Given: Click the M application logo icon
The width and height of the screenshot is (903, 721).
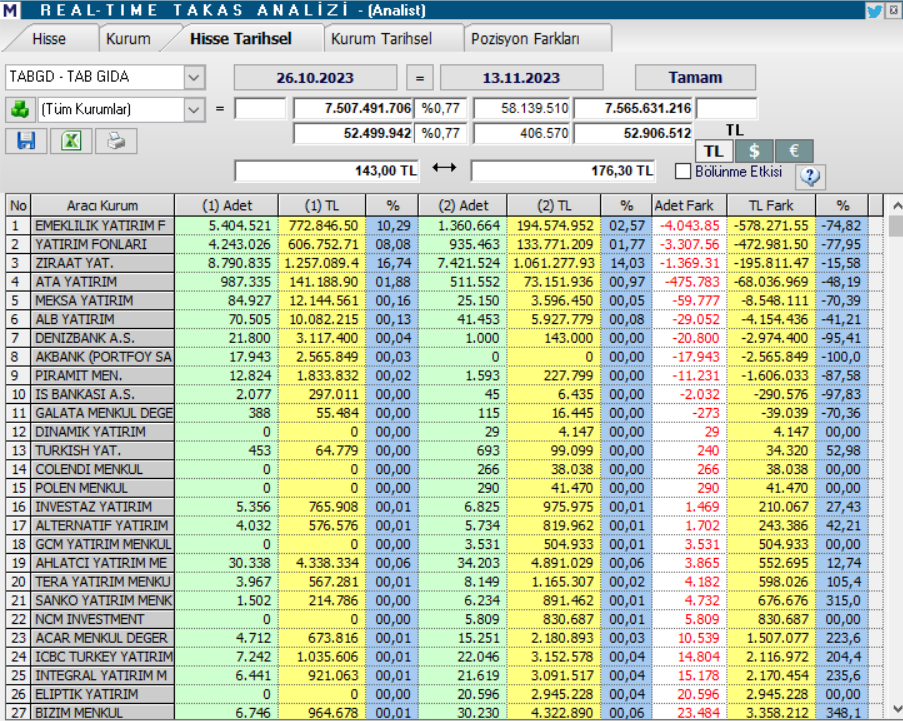Looking at the screenshot, I should [10, 11].
